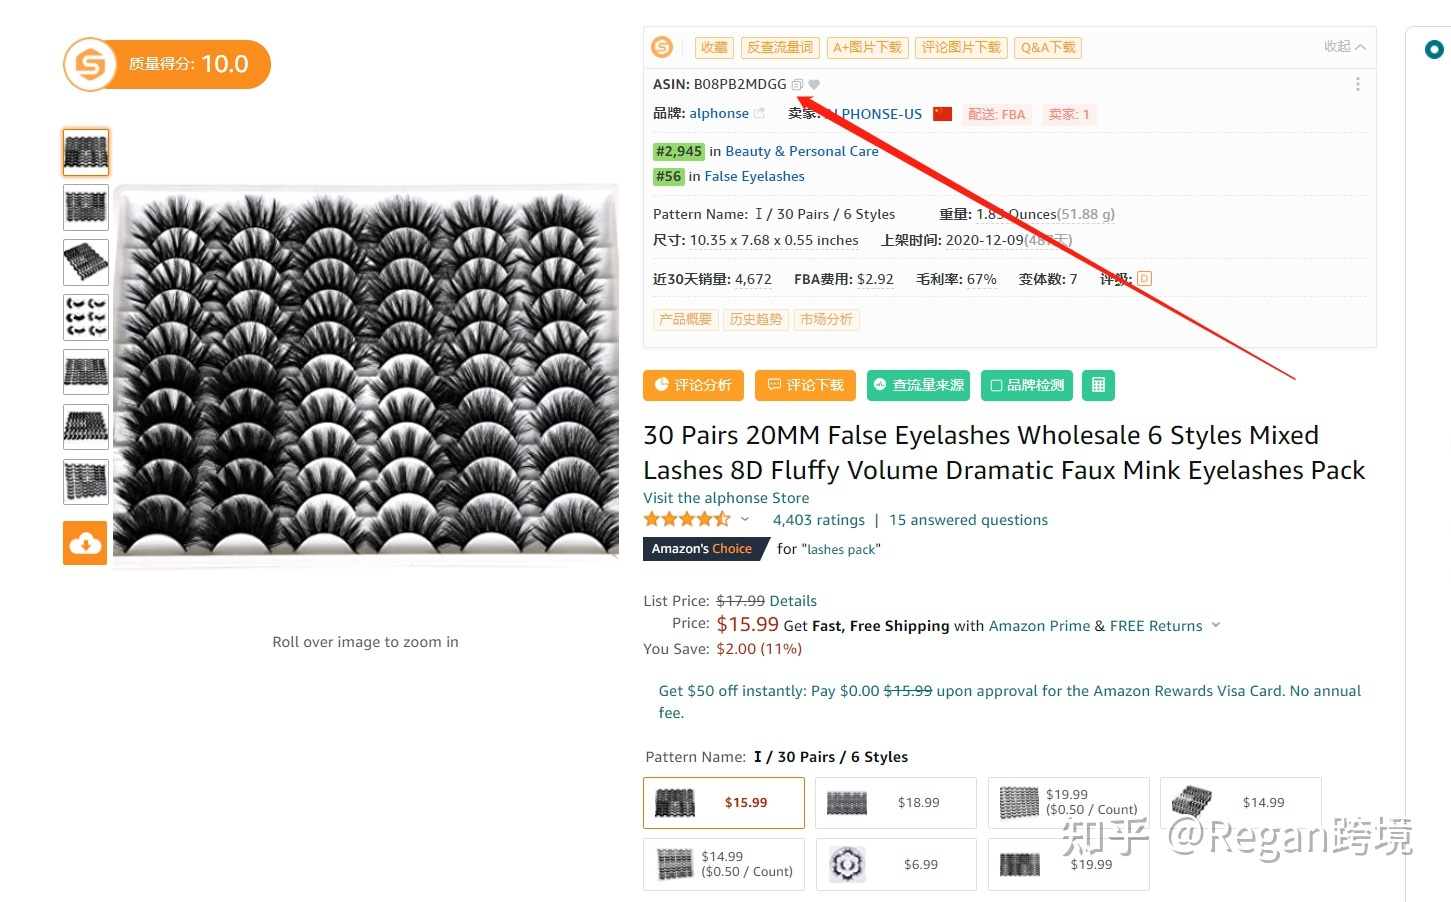This screenshot has height=902, width=1451.
Task: Select the fourth product thumbnail showing lash styles
Action: (x=86, y=317)
